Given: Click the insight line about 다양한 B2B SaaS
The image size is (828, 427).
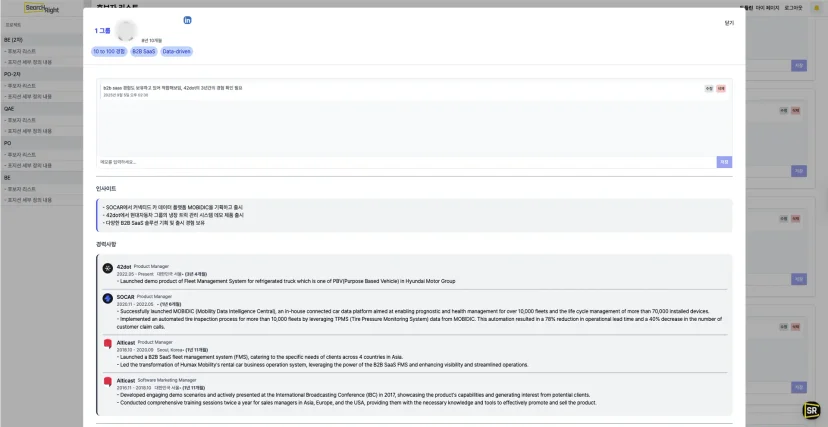Looking at the screenshot, I should [154, 223].
